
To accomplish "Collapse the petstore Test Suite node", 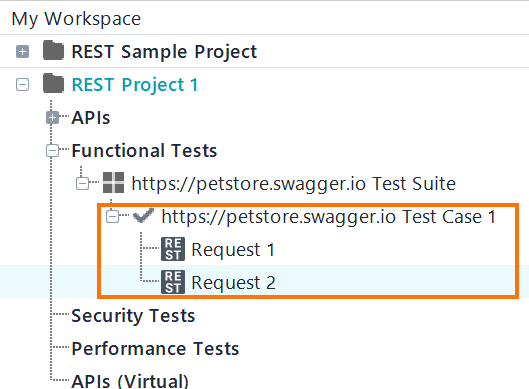I will [82, 184].
